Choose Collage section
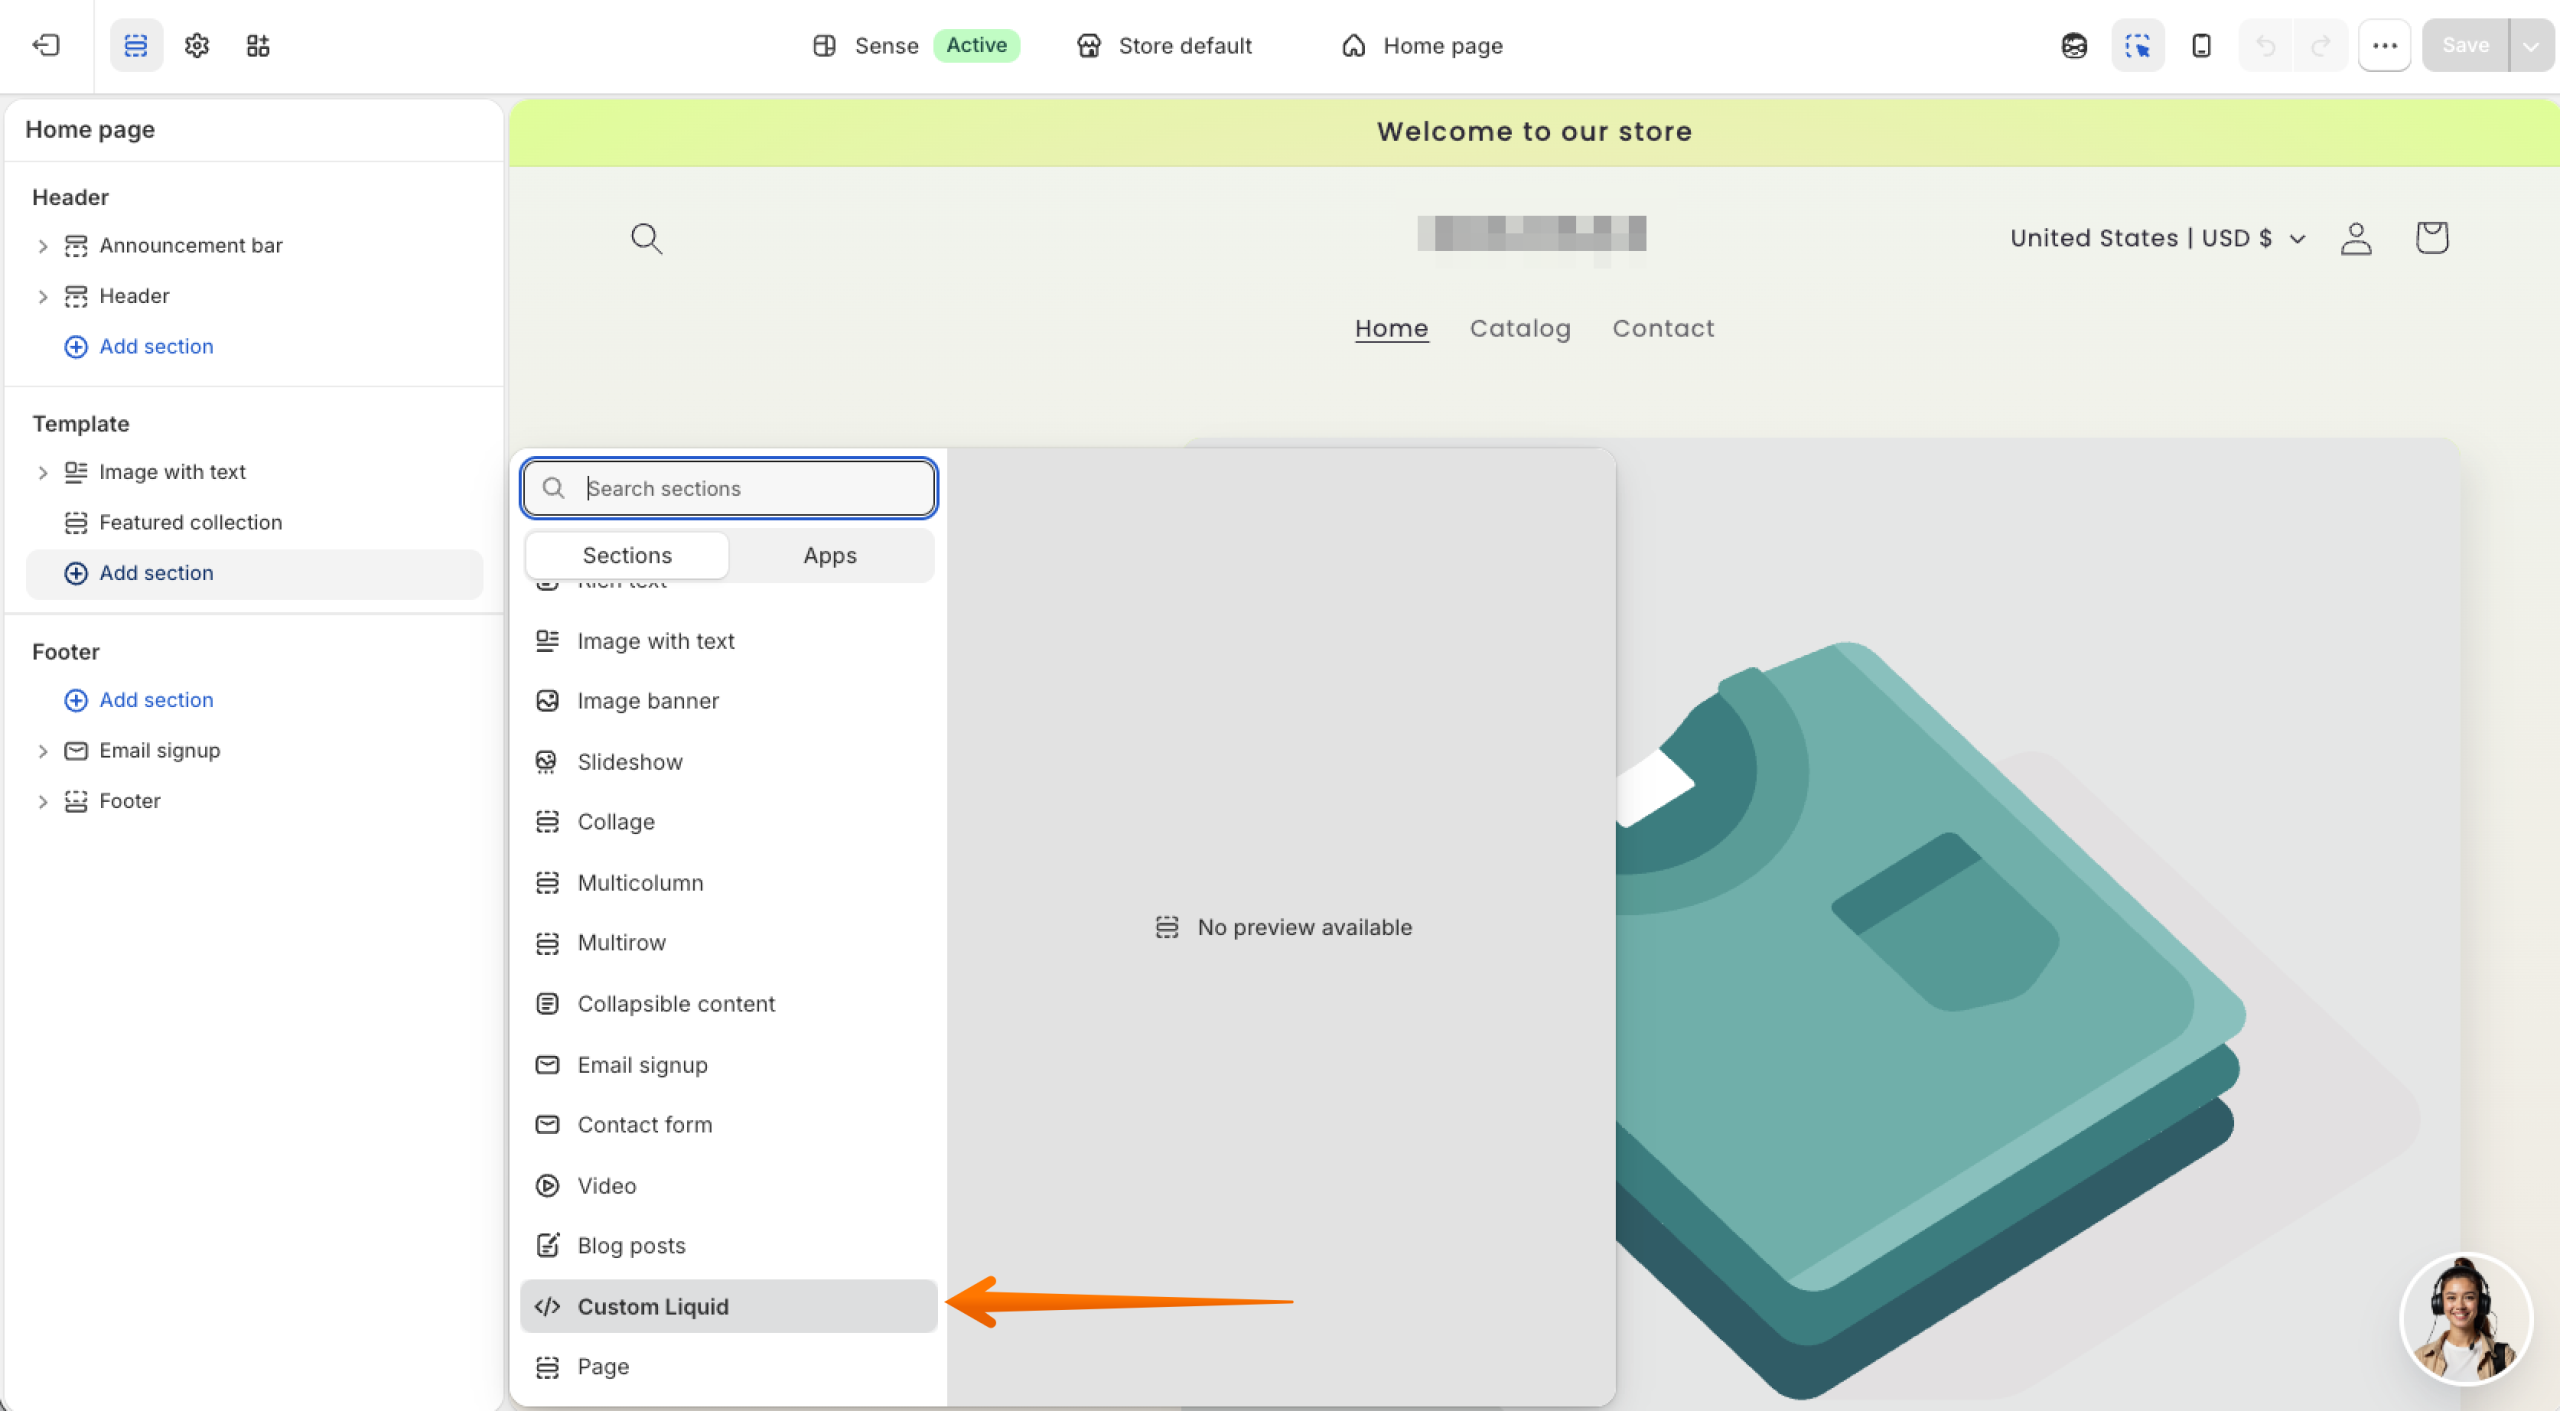The height and width of the screenshot is (1411, 2560). pos(729,822)
